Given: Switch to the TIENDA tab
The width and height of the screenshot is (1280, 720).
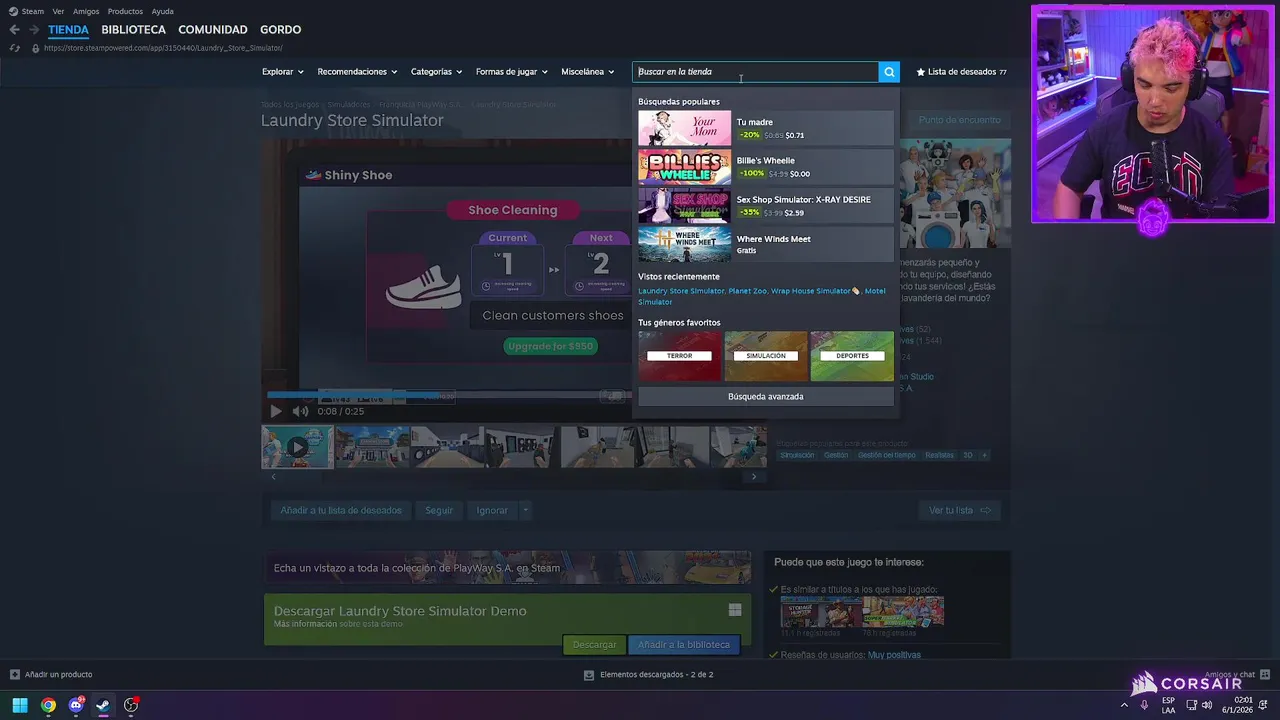Looking at the screenshot, I should click(x=68, y=30).
